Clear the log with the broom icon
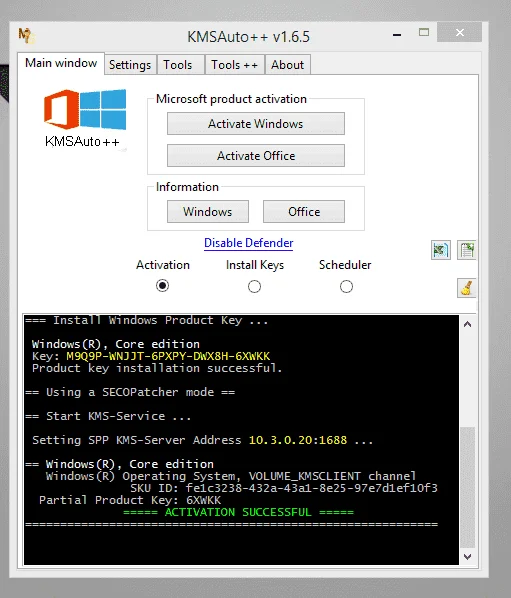The width and height of the screenshot is (511, 598). (467, 288)
